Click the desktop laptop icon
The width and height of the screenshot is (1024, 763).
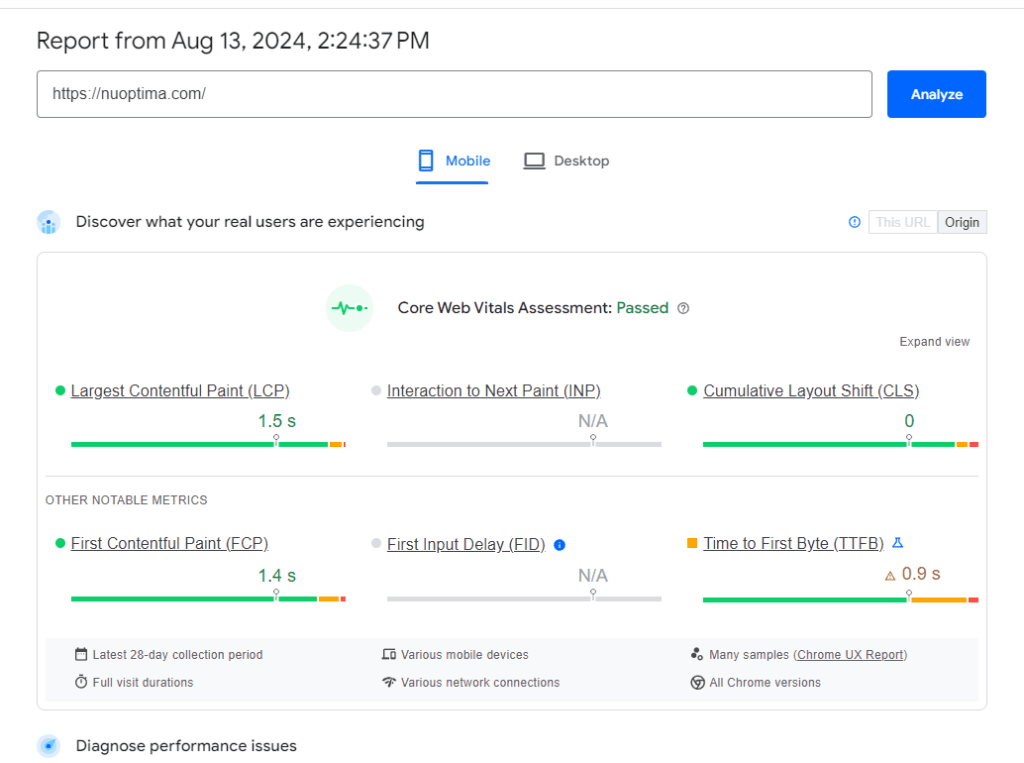pos(534,161)
